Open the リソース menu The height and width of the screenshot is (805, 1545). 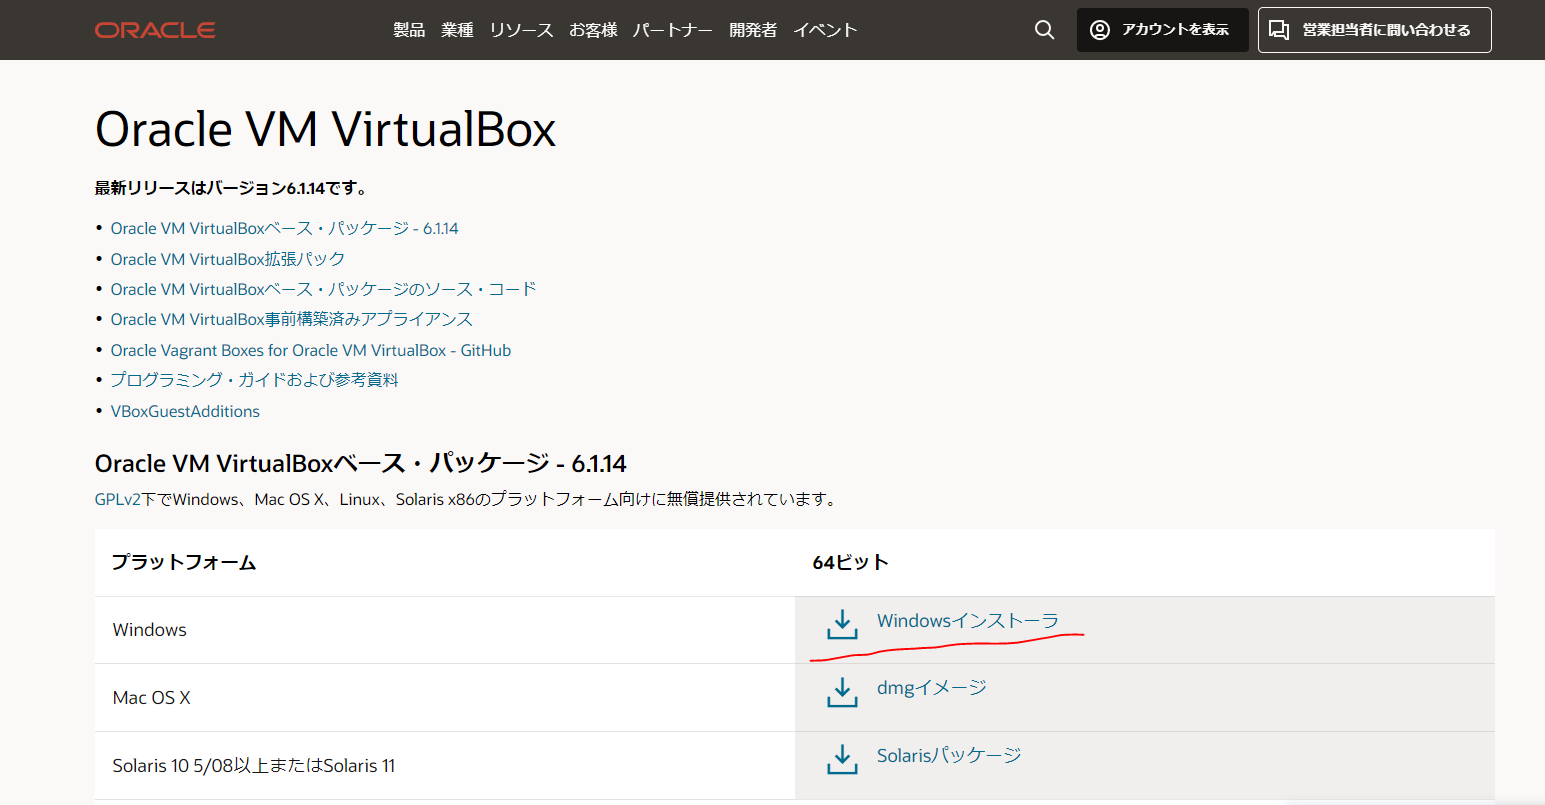pyautogui.click(x=521, y=30)
